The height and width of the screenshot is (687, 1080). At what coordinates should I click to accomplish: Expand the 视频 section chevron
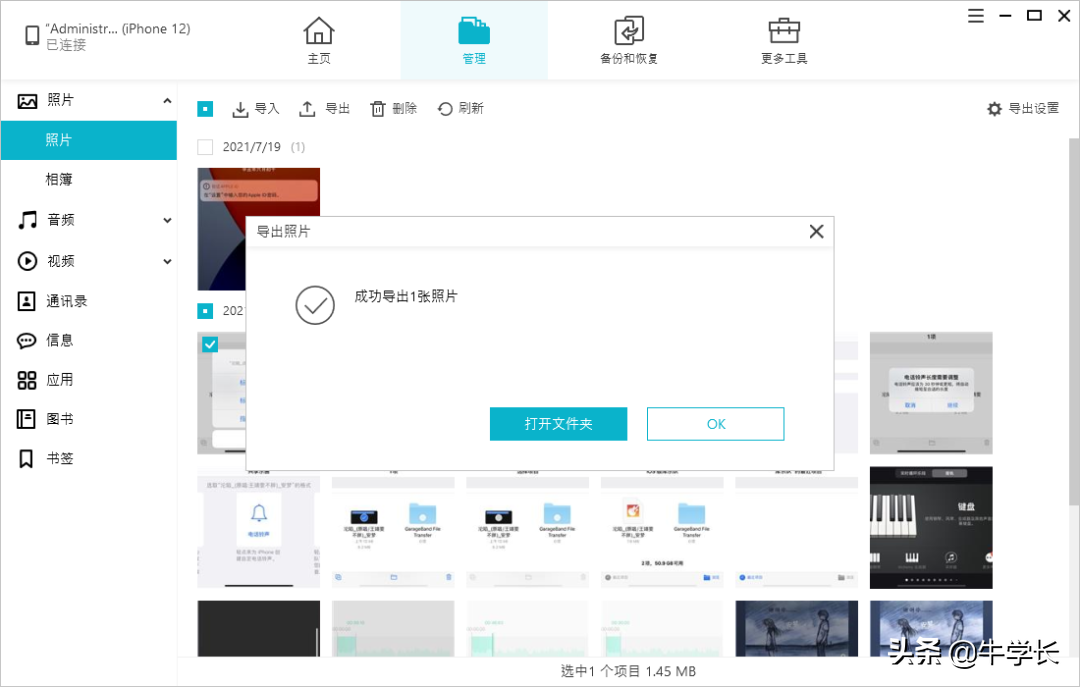pyautogui.click(x=167, y=262)
